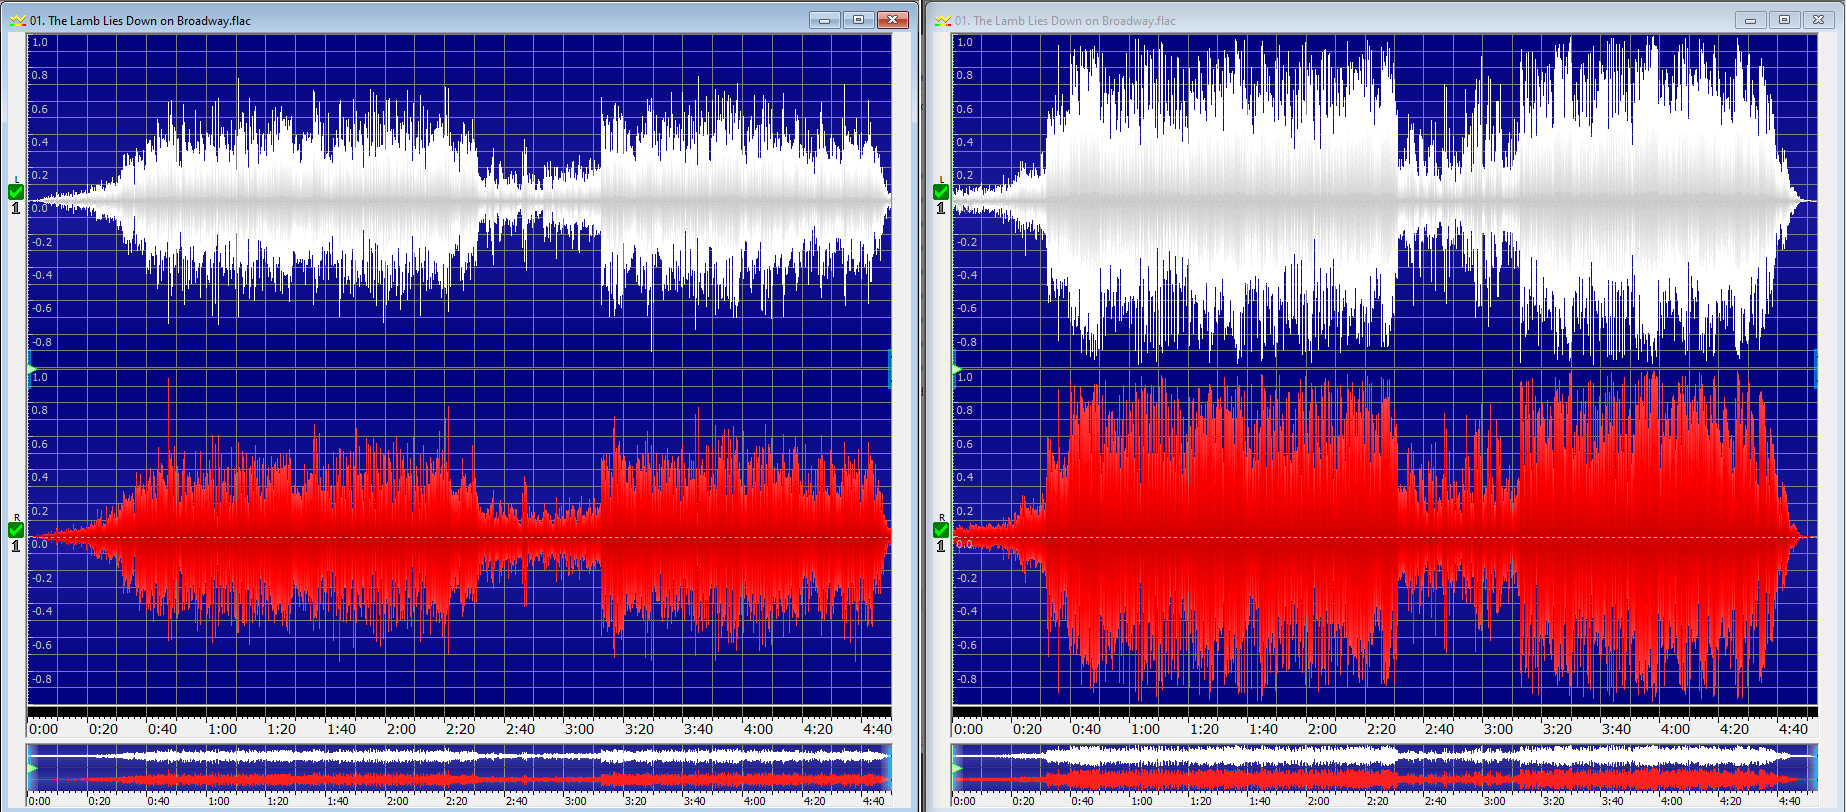The width and height of the screenshot is (1846, 812).
Task: Toggle the R channel checkbox in the left window
Action: coord(16,530)
